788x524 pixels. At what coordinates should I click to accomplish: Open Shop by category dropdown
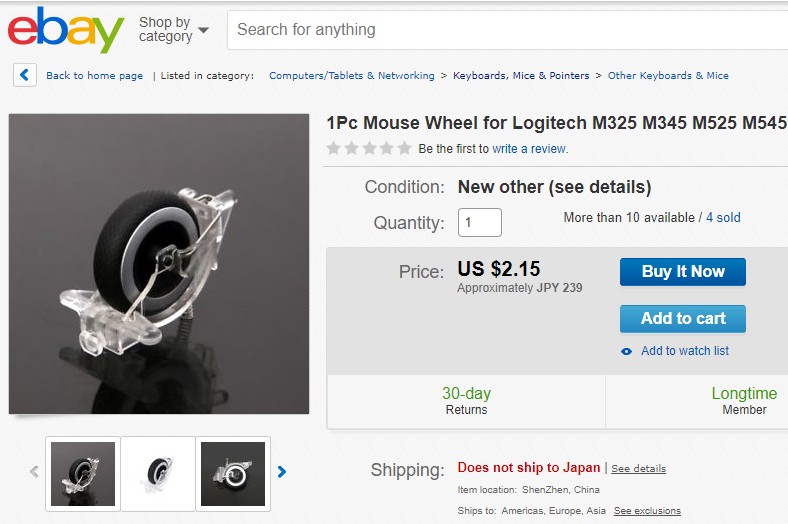tap(174, 30)
